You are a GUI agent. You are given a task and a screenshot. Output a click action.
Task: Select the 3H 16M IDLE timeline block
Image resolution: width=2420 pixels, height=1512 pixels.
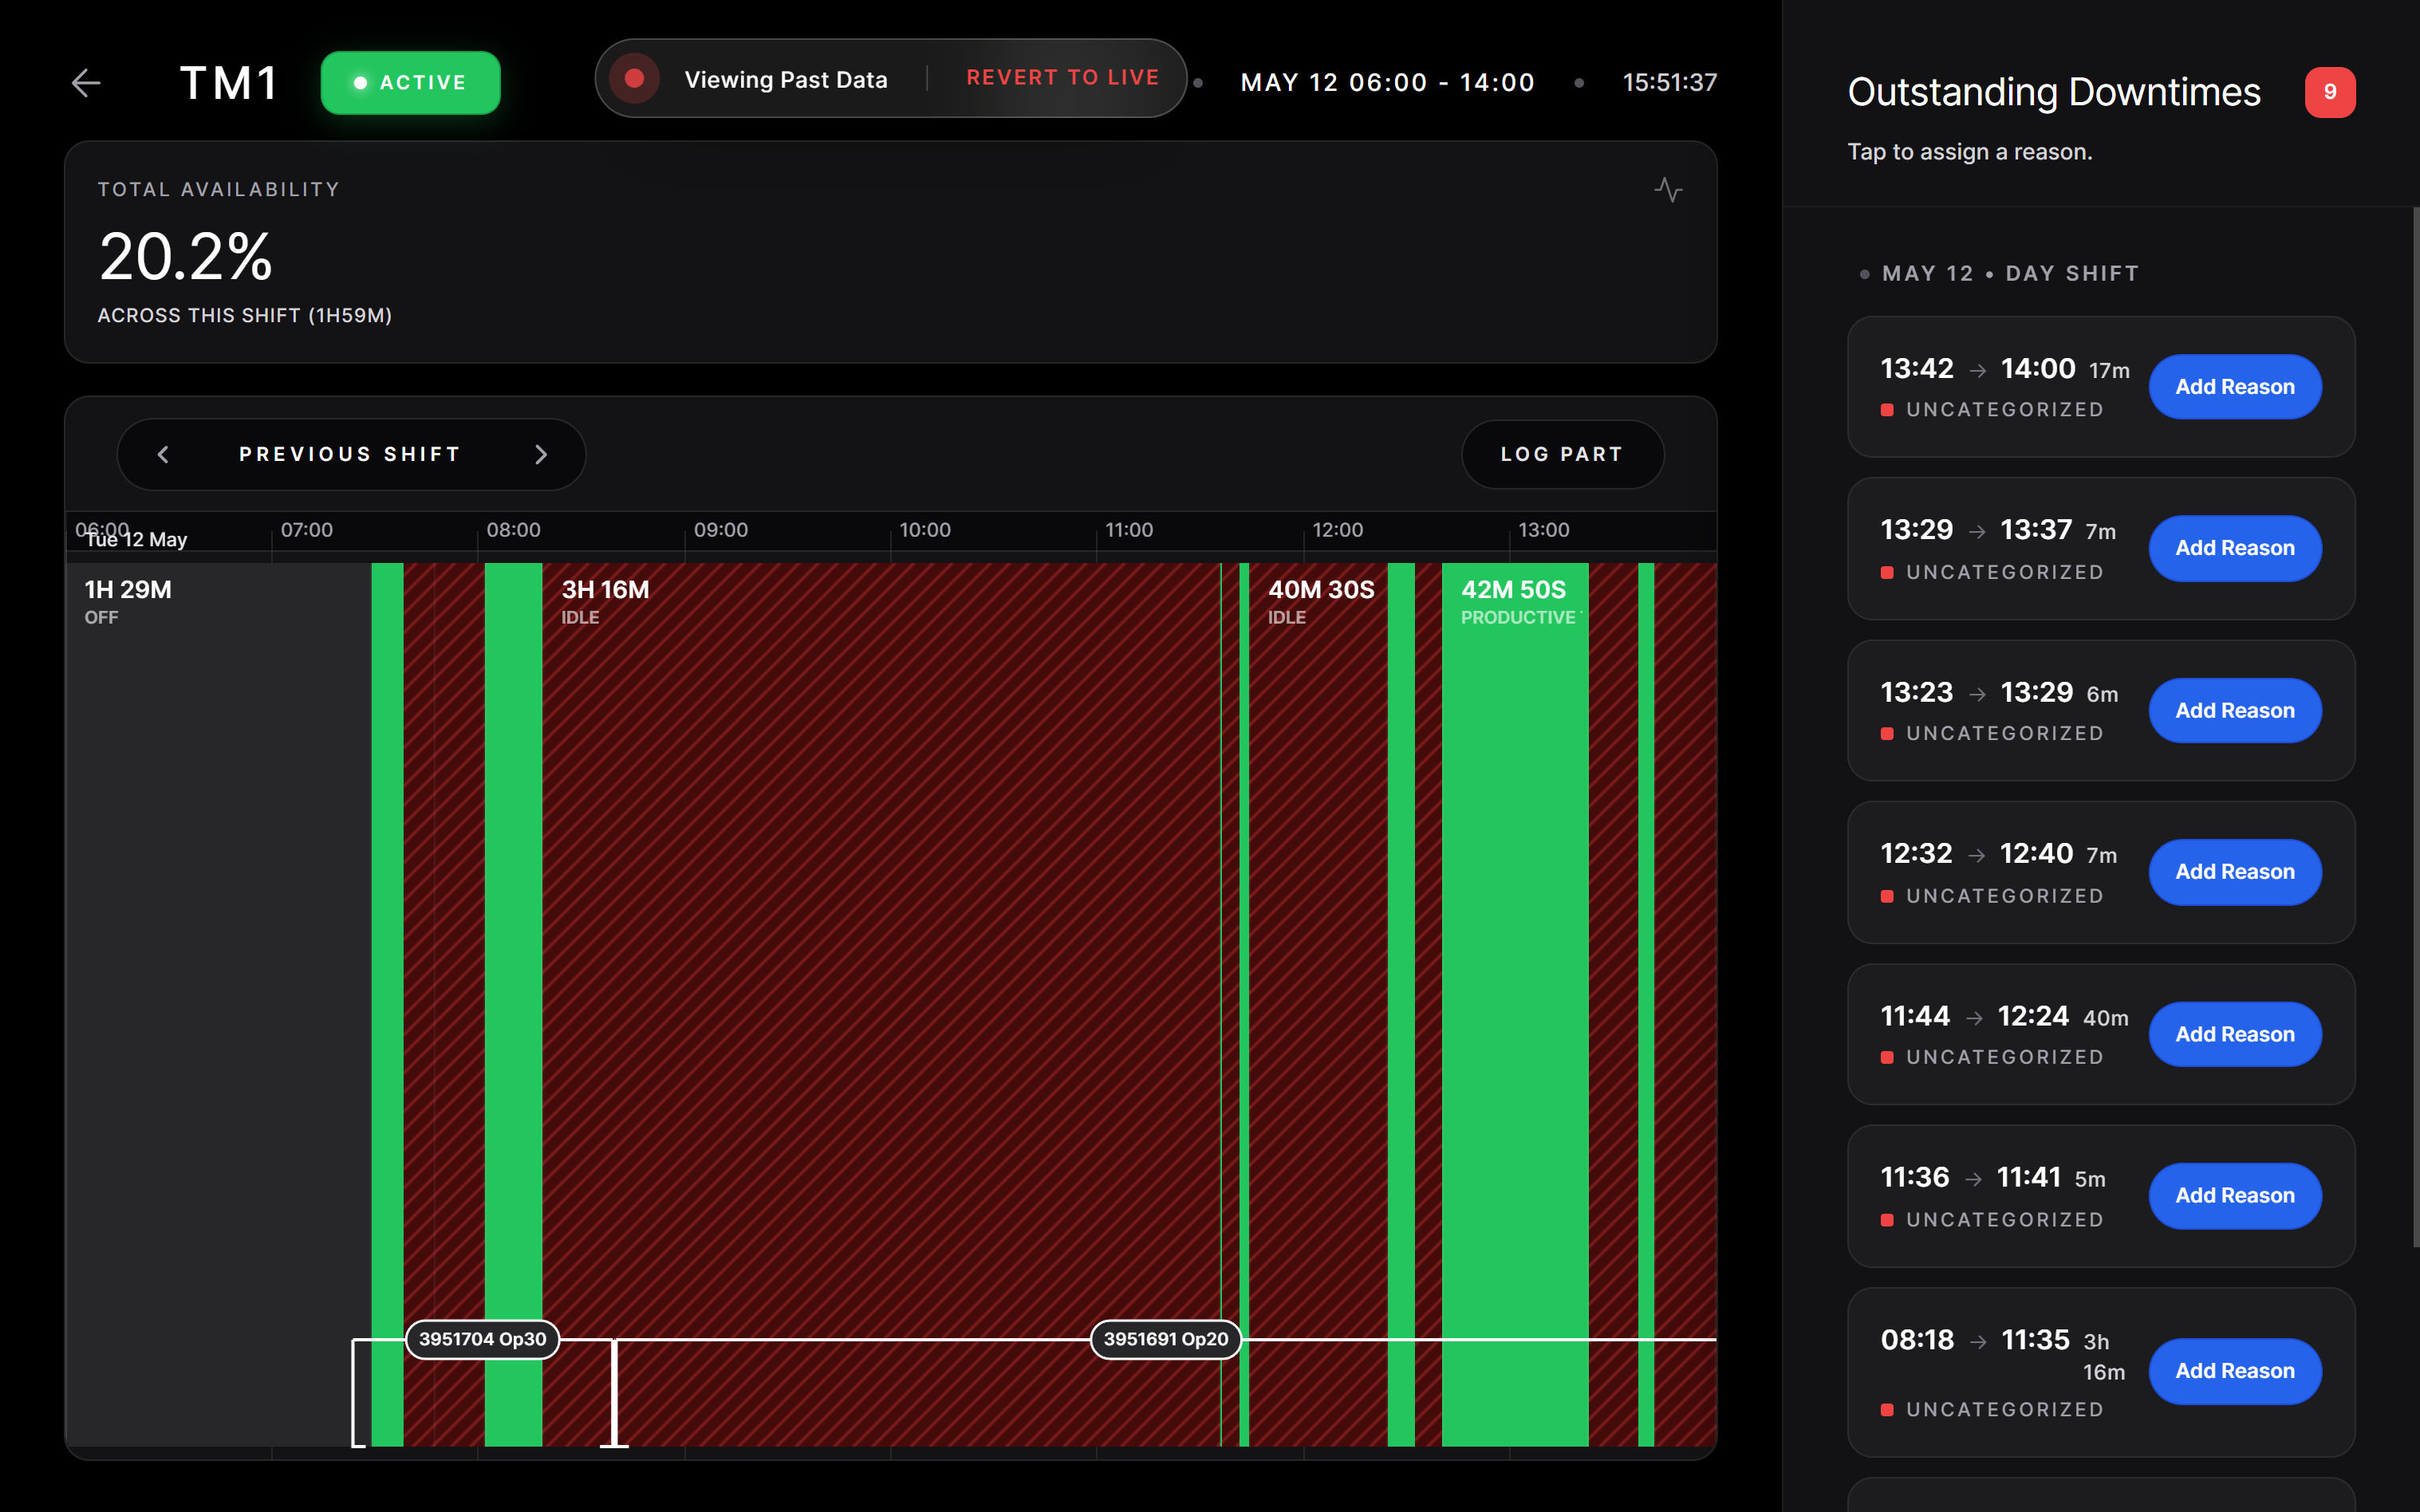click(x=881, y=1004)
